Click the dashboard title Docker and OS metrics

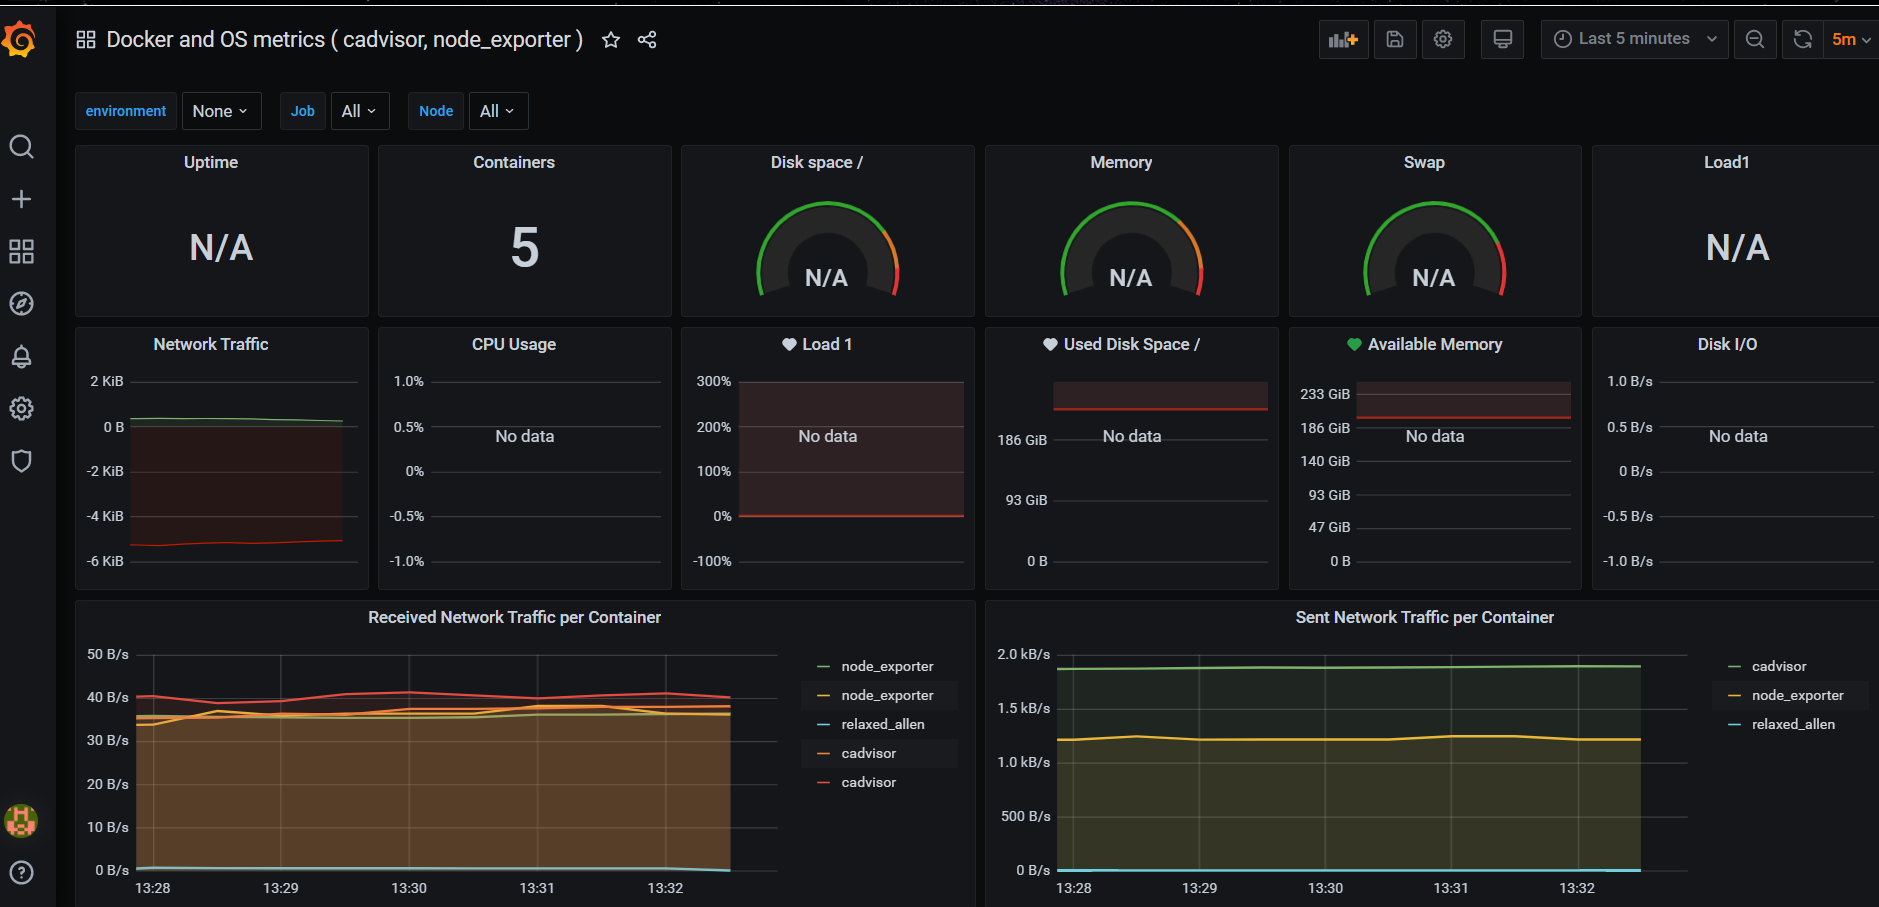pos(345,40)
